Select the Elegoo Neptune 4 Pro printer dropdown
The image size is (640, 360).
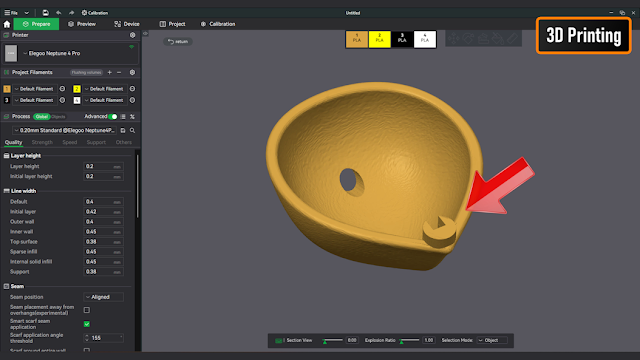pyautogui.click(x=78, y=53)
